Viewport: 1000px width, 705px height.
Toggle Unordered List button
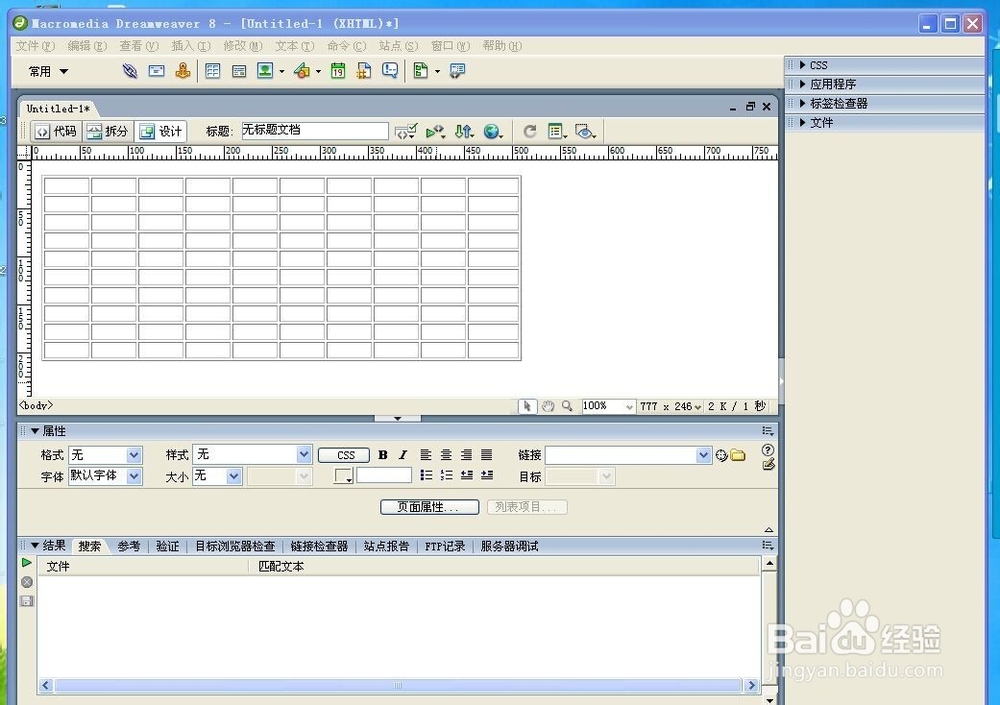[x=427, y=475]
